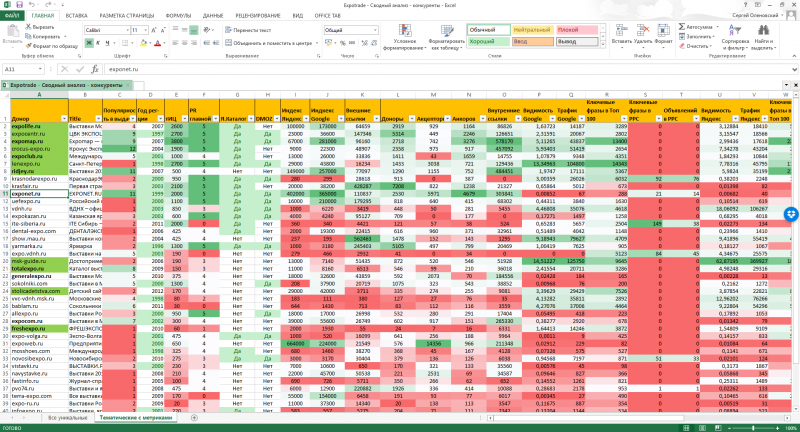The width and height of the screenshot is (800, 432).
Task: Decrease the cell indent
Action: 206,43
